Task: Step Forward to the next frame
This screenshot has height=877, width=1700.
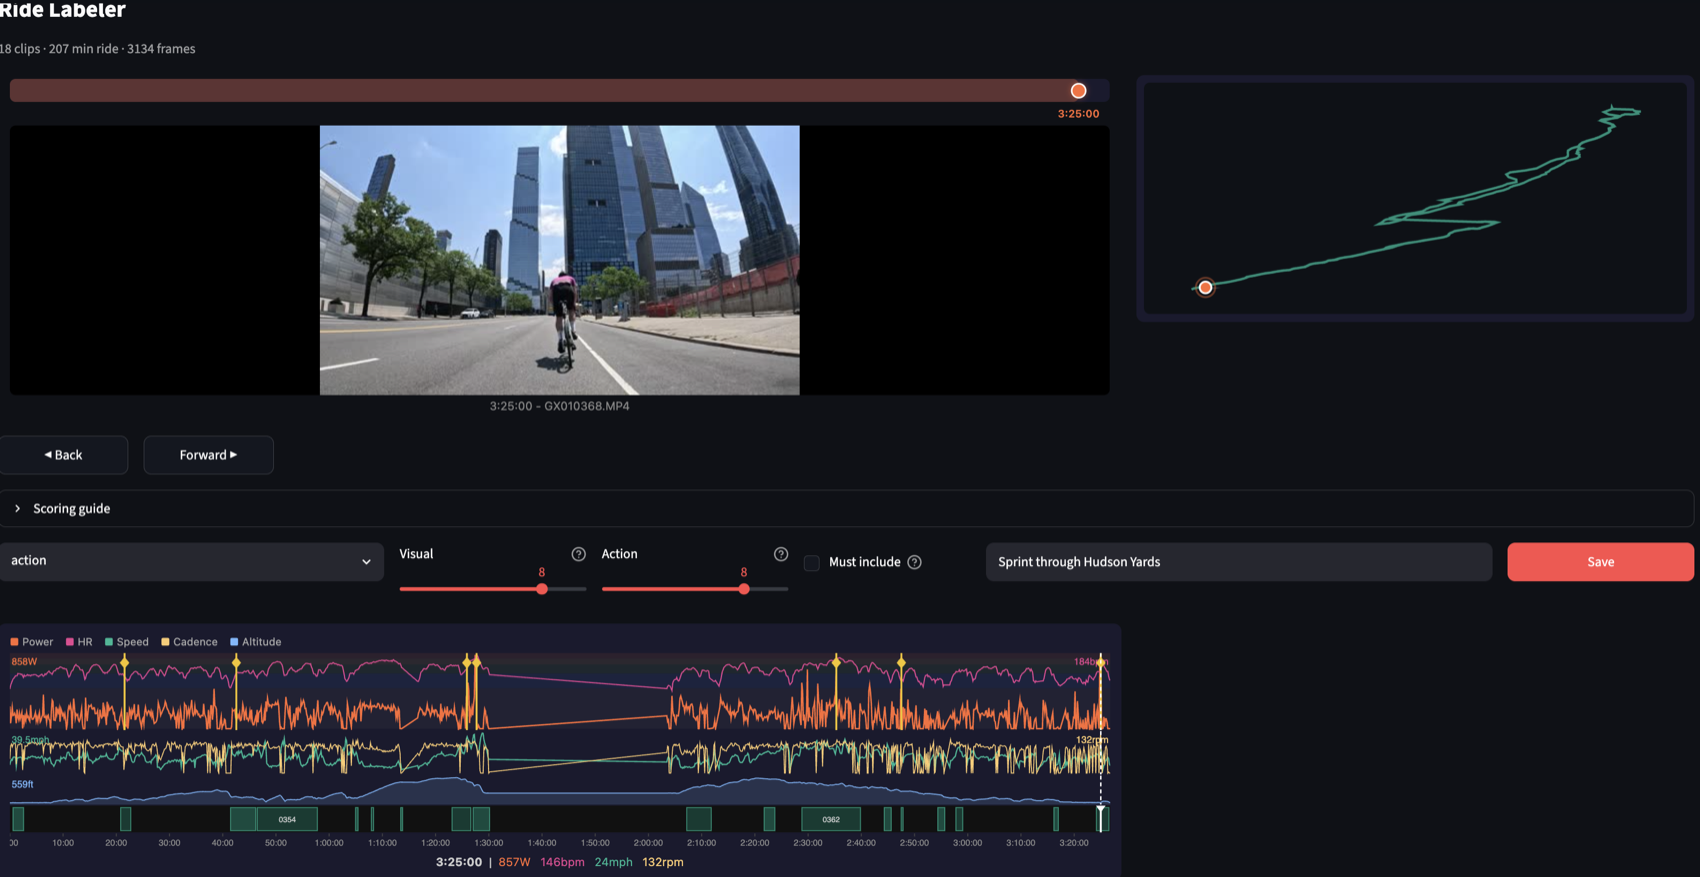Action: click(208, 455)
